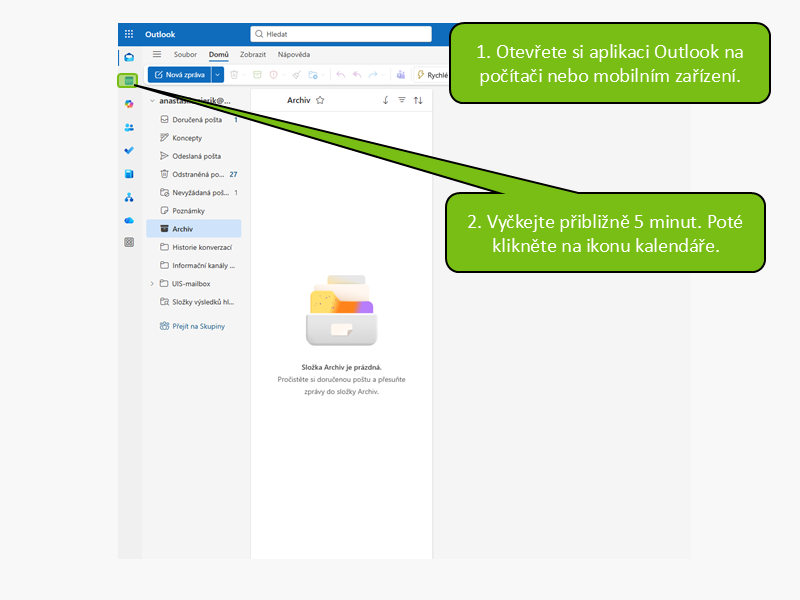
Task: Open the Calendar icon in the left rail
Action: tap(128, 80)
